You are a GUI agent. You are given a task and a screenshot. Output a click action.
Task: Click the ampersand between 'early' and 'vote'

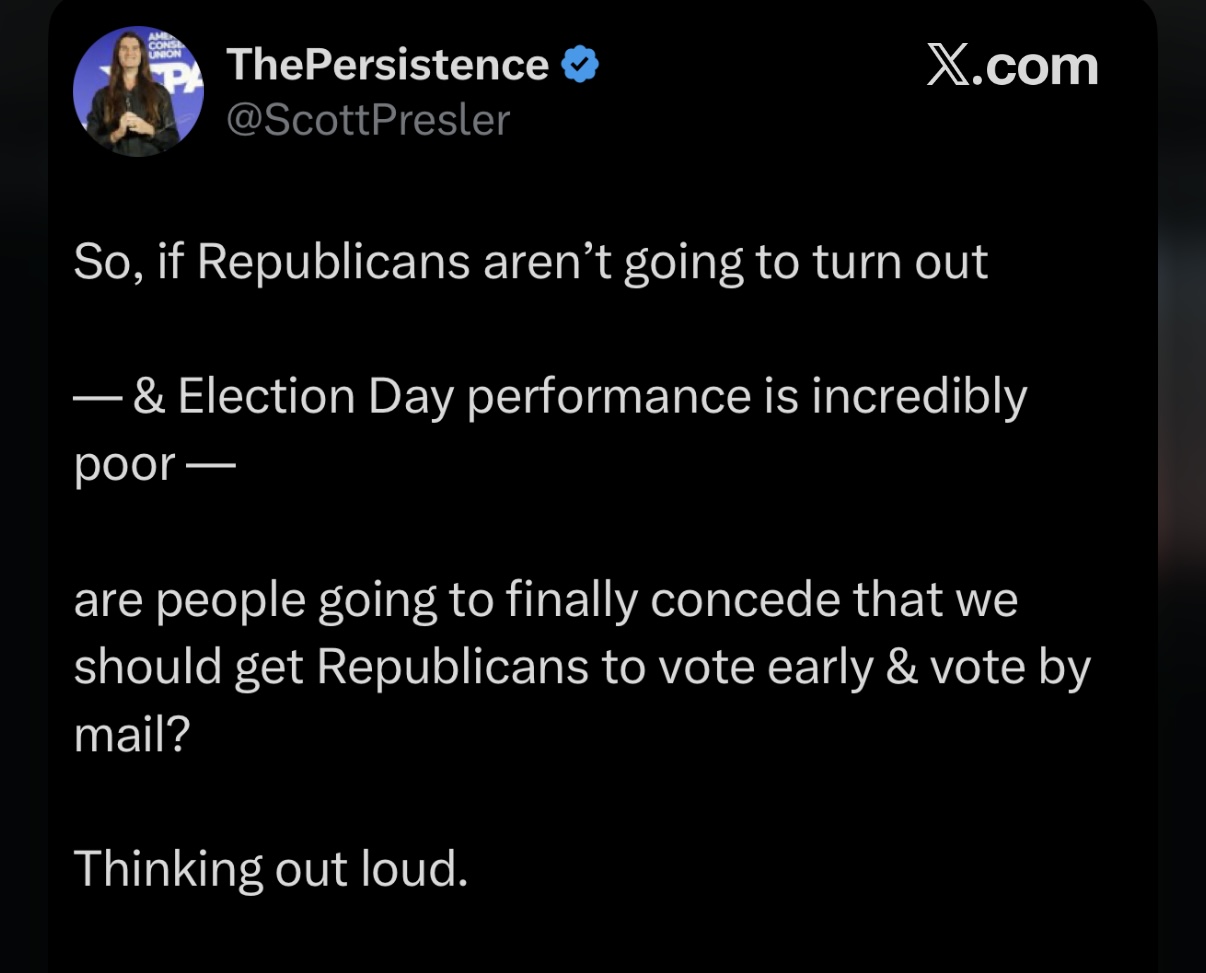coord(902,668)
